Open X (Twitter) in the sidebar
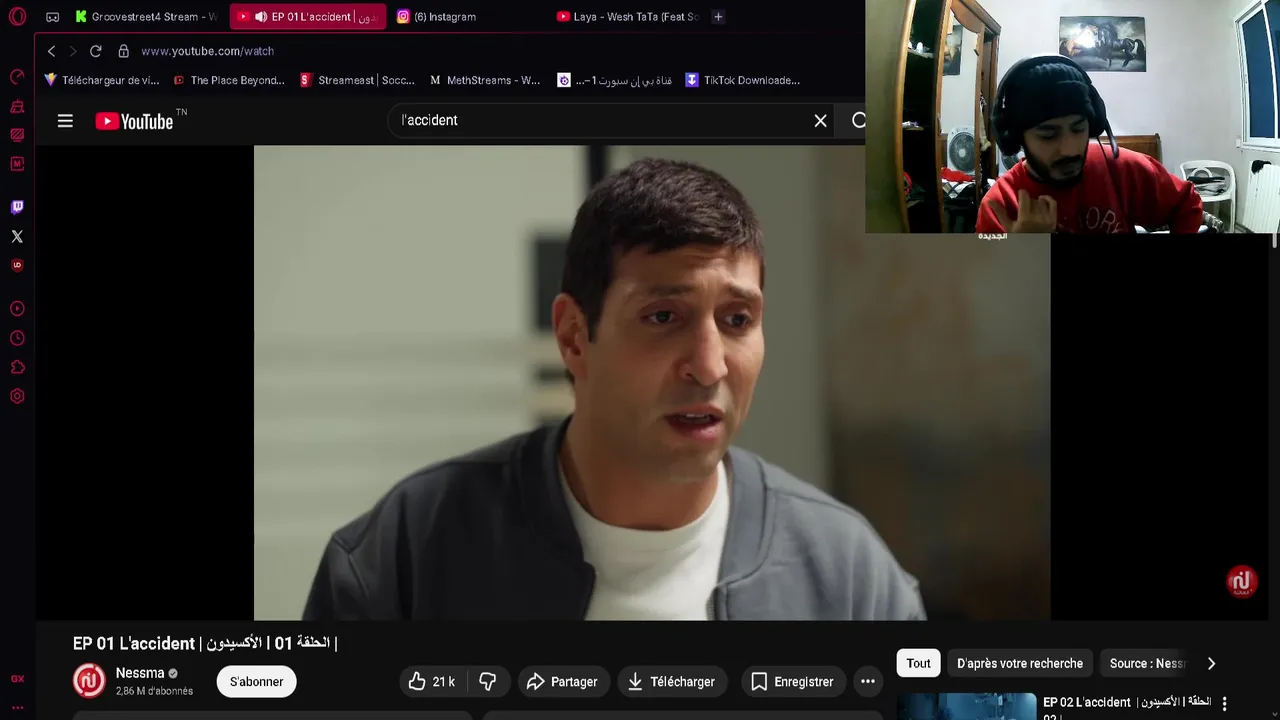Viewport: 1280px width, 720px height. (17, 236)
